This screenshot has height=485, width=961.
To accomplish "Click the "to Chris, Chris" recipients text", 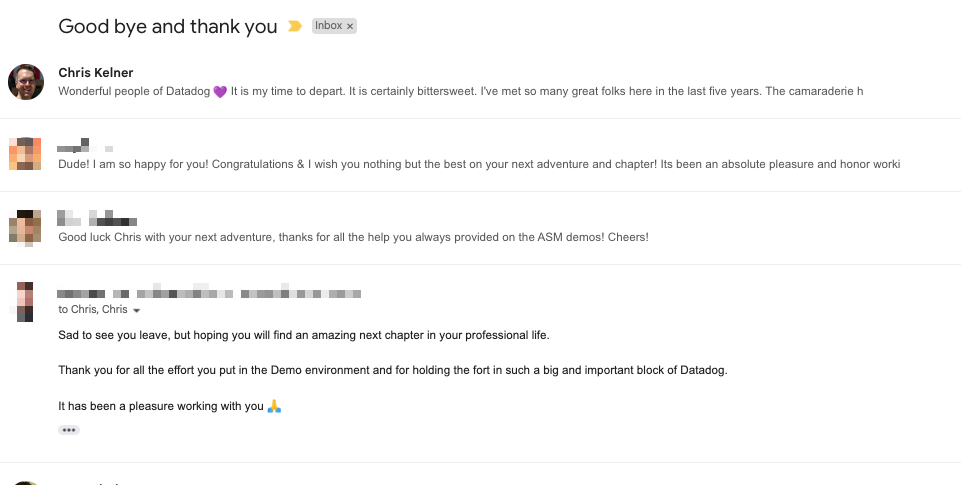I will click(93, 310).
